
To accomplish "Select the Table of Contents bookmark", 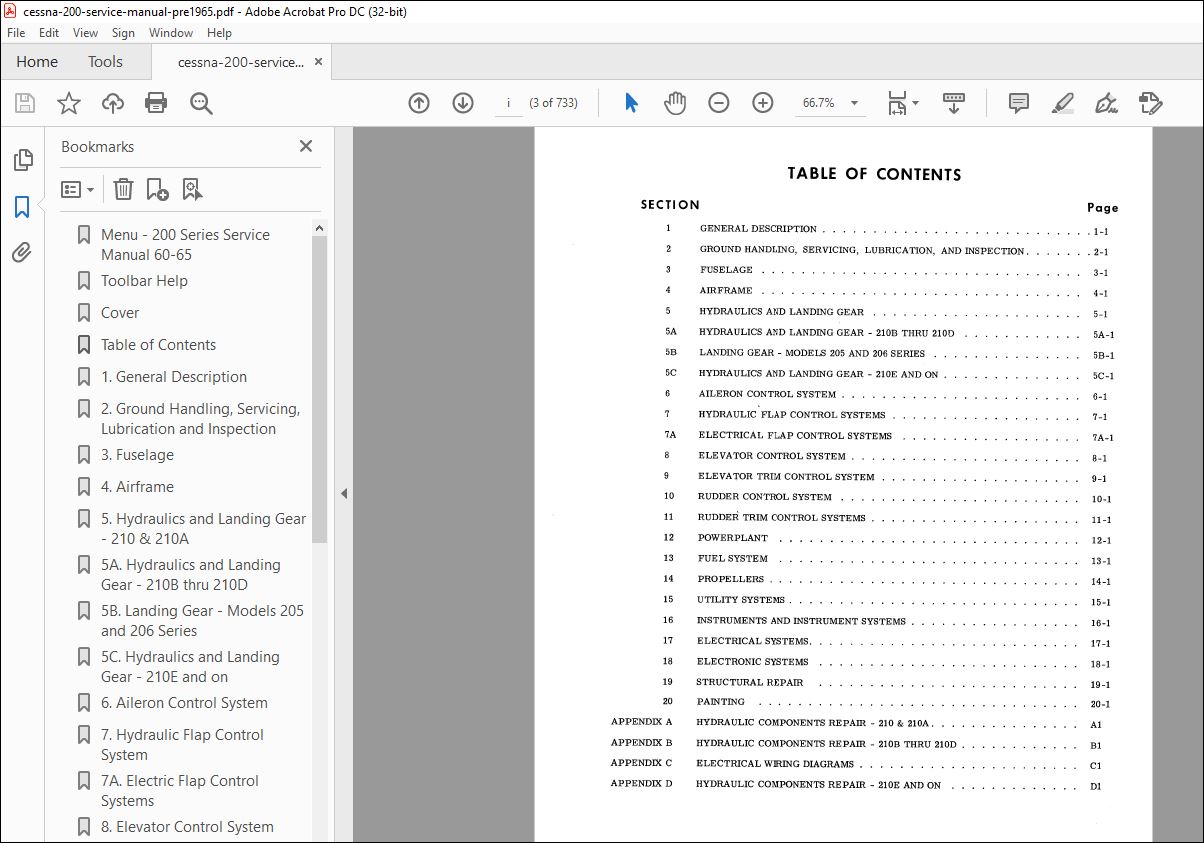I will pyautogui.click(x=158, y=345).
